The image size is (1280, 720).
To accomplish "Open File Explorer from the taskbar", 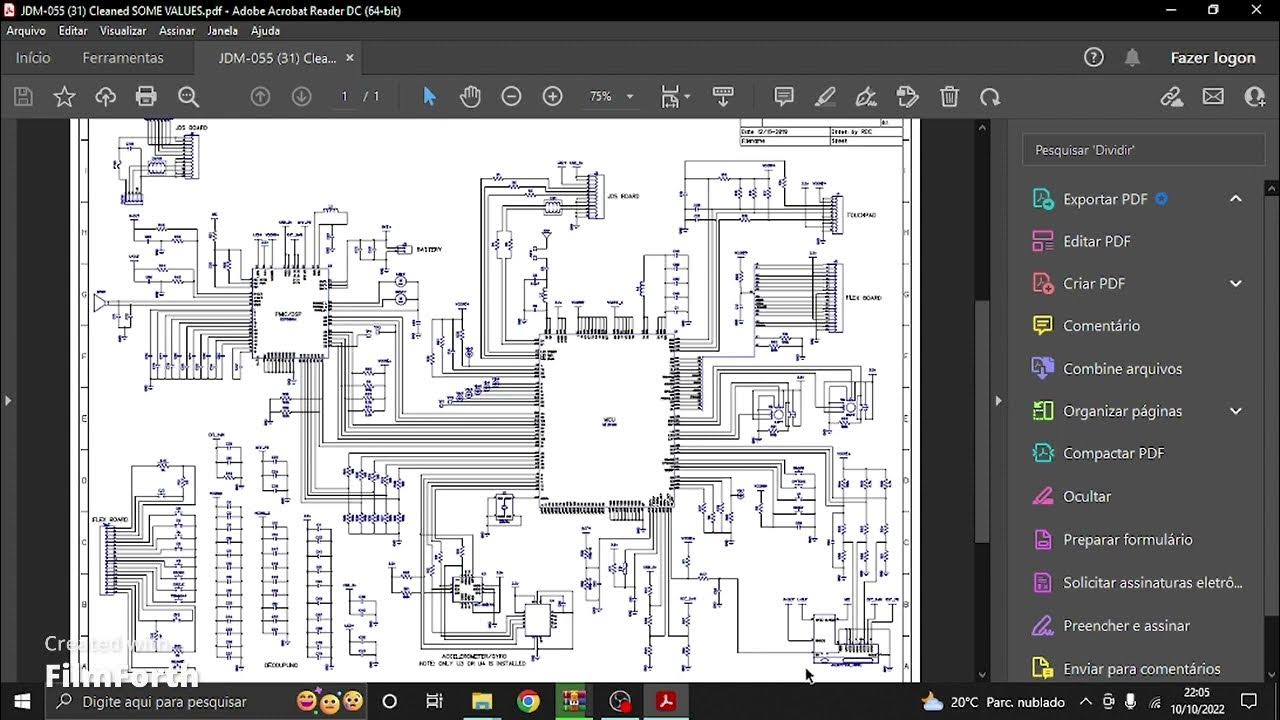I will point(482,702).
